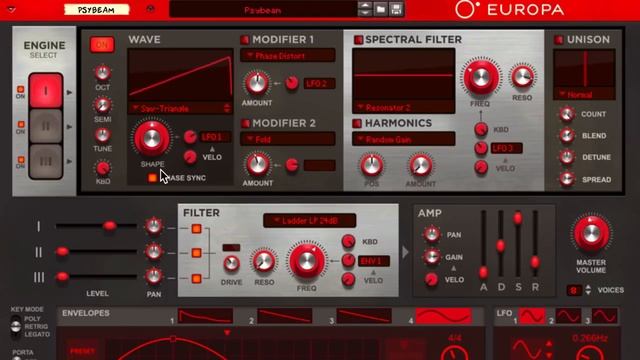640x360 pixels.
Task: Click the Unison DETUNE knob
Action: (567, 157)
